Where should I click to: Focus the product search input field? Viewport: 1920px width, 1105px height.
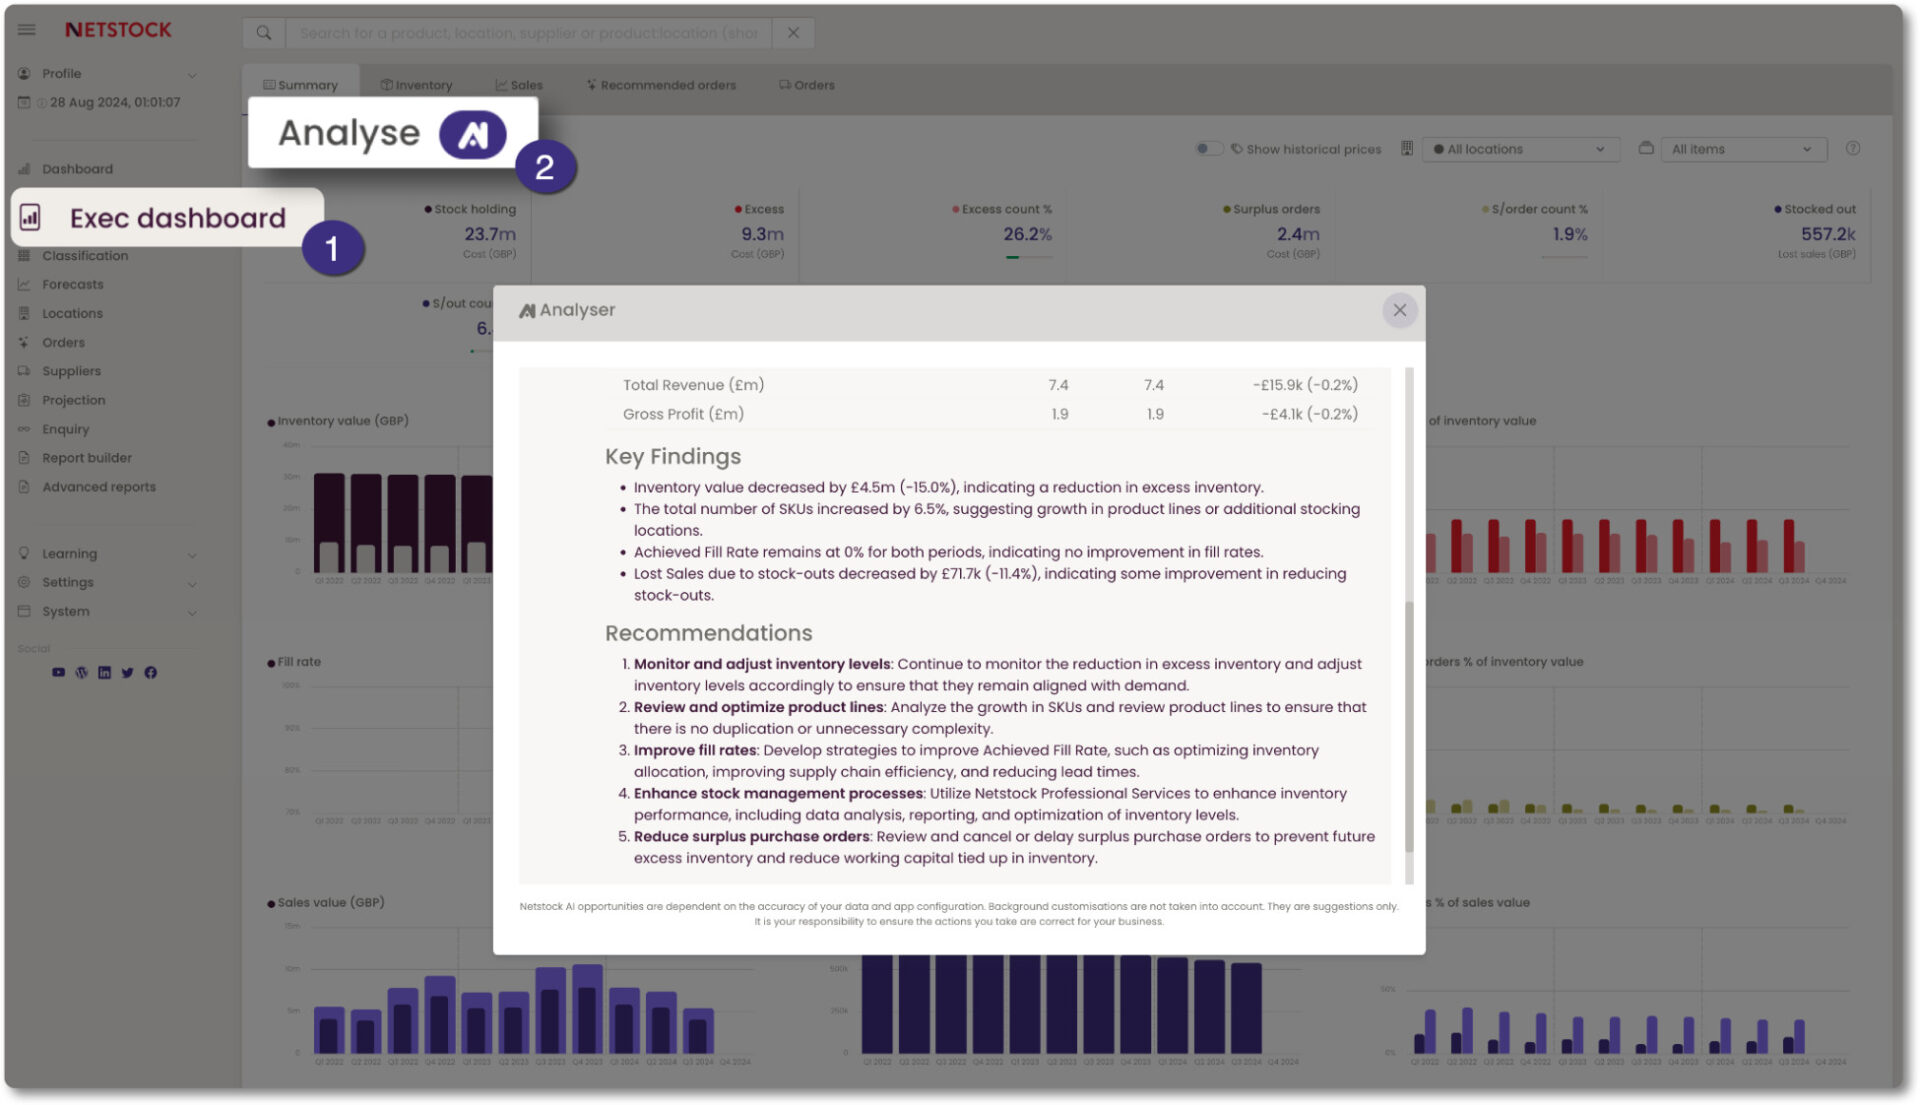(529, 33)
